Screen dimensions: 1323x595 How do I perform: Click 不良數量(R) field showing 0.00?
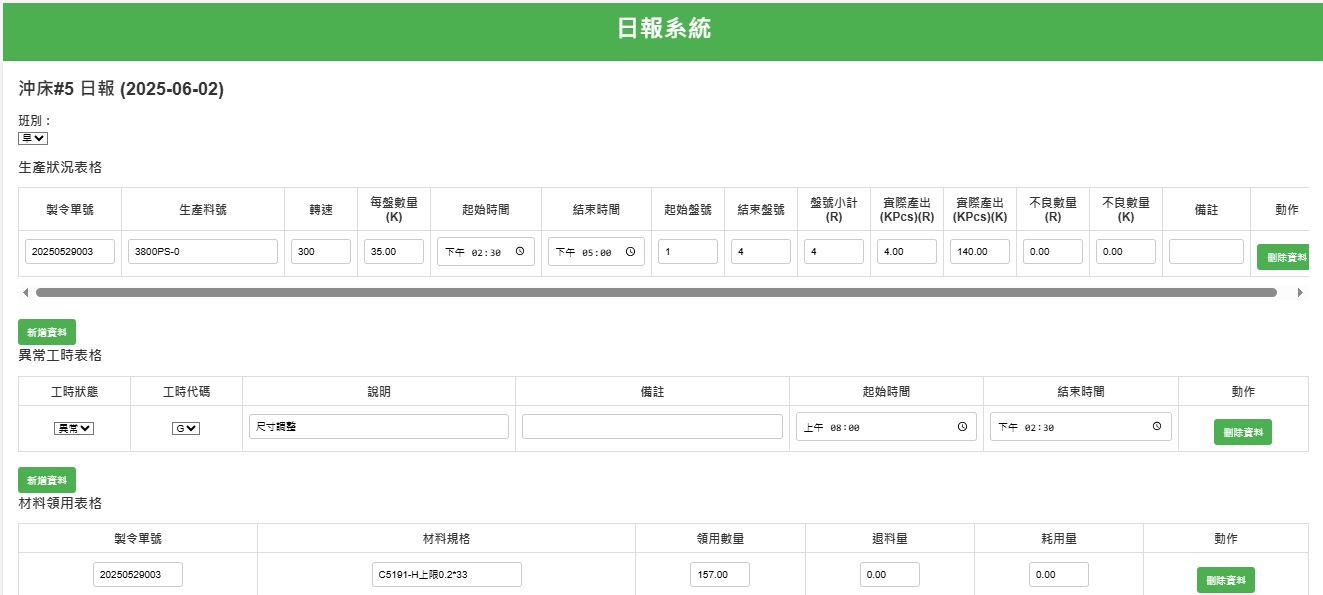[1053, 252]
